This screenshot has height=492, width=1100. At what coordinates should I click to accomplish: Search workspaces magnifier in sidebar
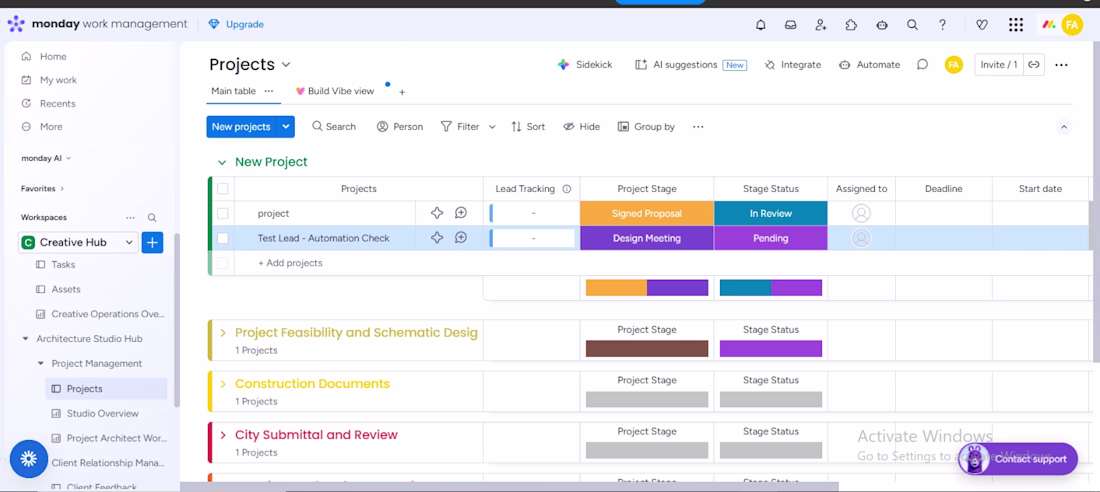[152, 218]
